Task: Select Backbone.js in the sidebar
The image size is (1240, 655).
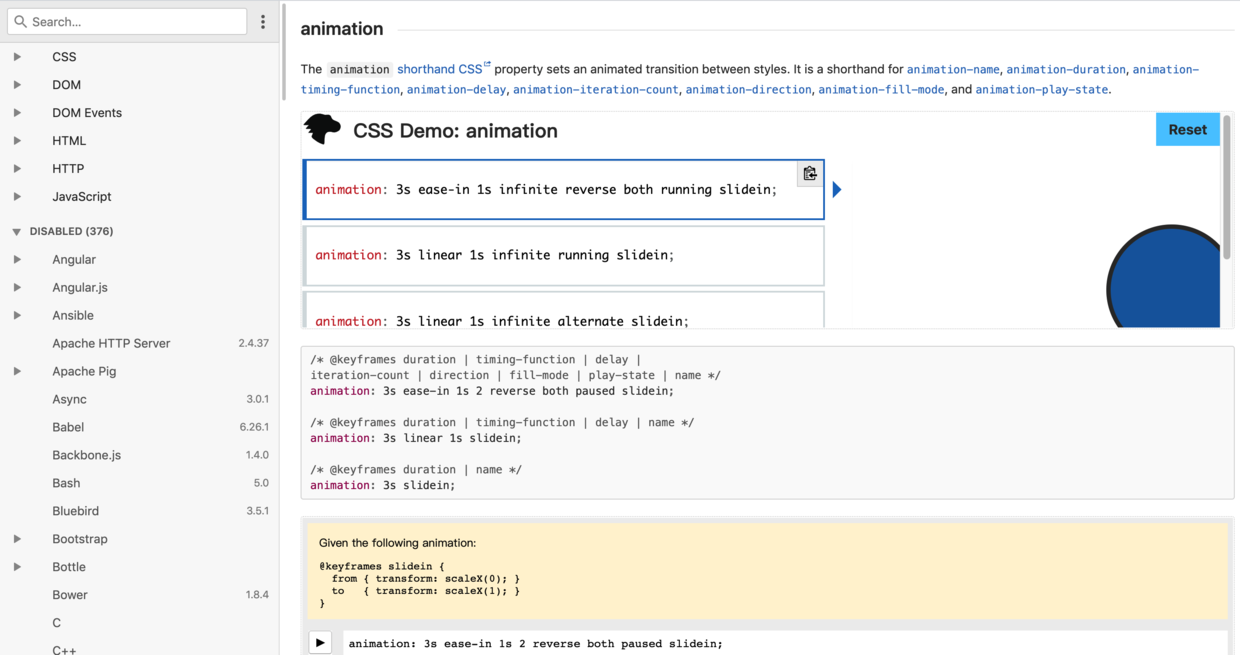Action: (89, 455)
